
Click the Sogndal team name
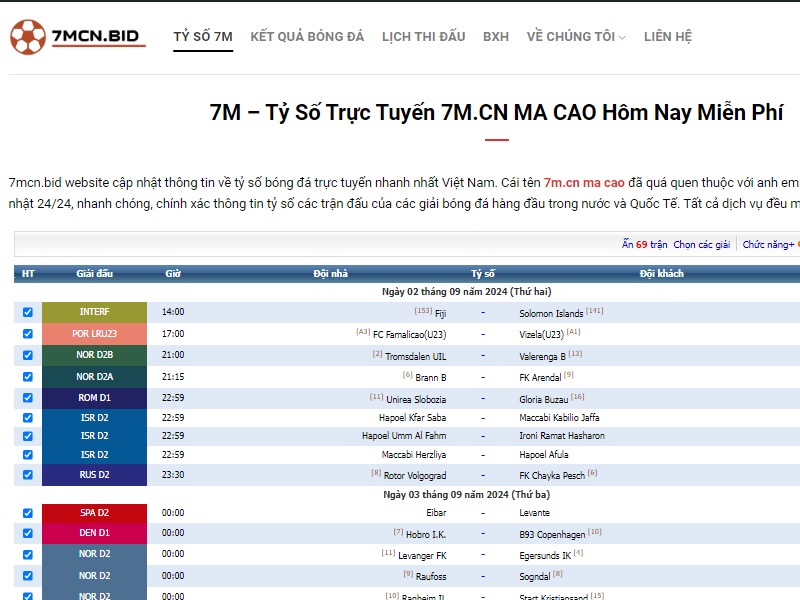(x=535, y=577)
